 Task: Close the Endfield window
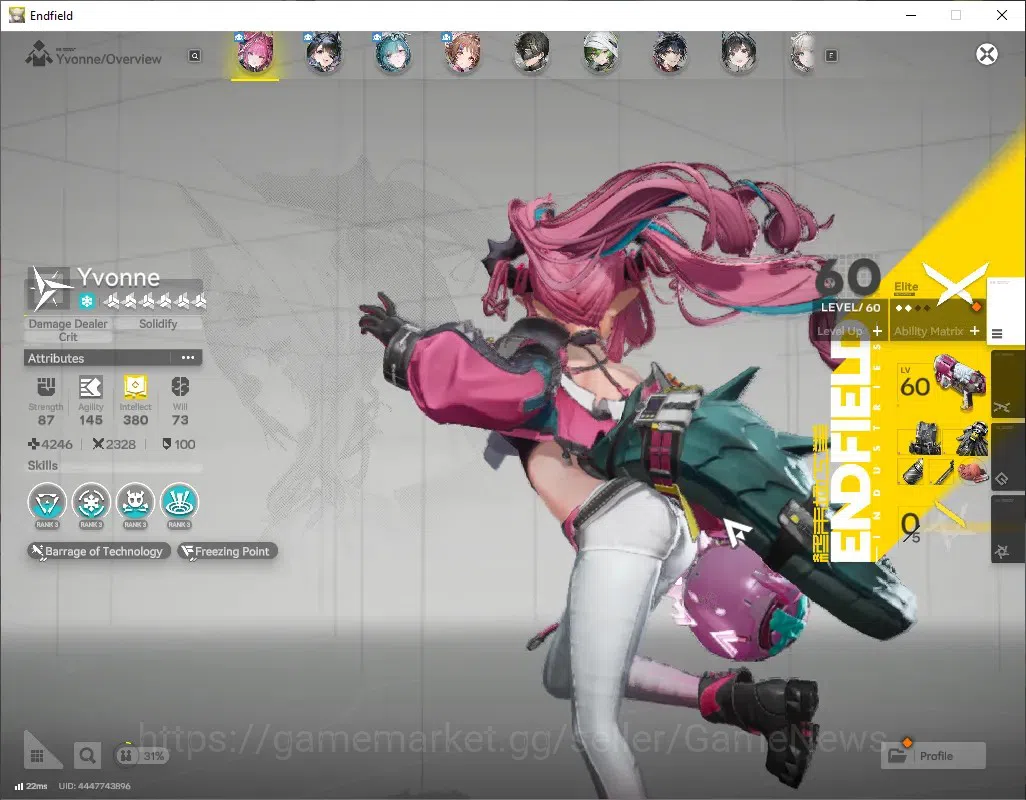[x=1002, y=15]
